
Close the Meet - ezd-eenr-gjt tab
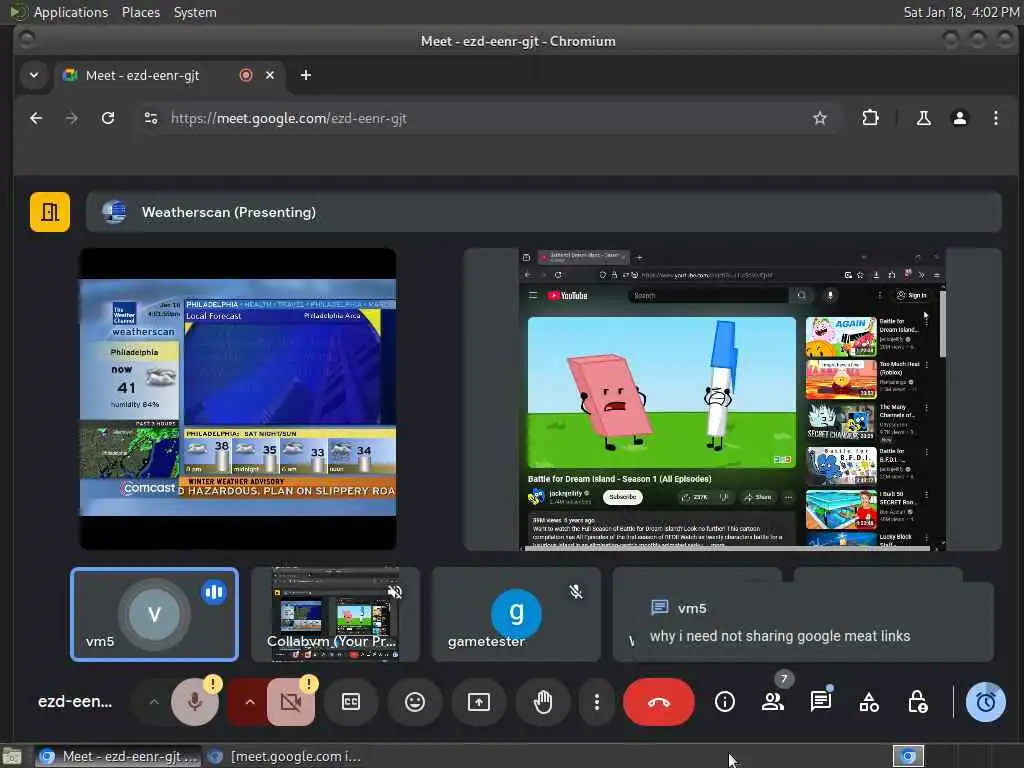click(x=270, y=75)
